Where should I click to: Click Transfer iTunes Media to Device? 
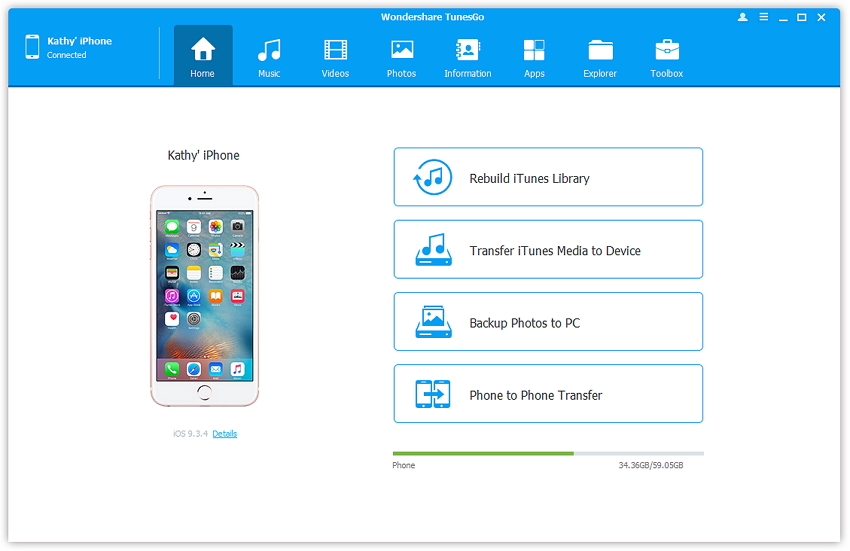pos(548,250)
